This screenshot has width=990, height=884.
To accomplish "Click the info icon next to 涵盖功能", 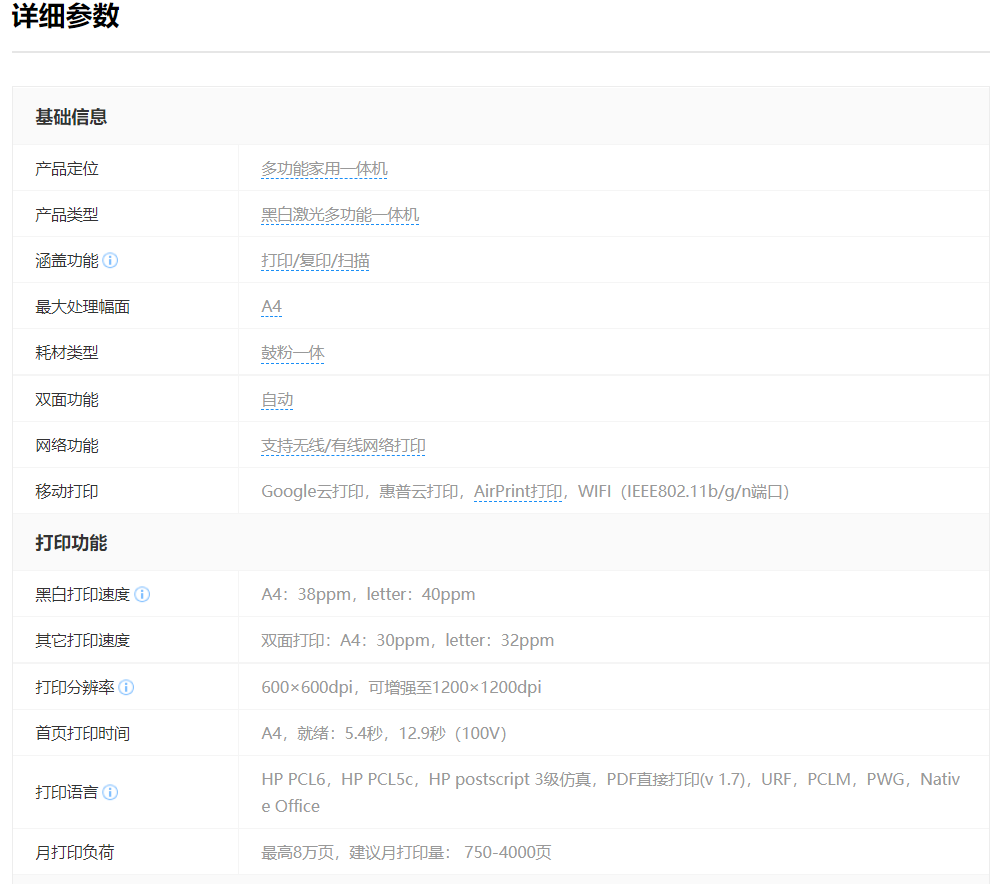I will [x=110, y=260].
